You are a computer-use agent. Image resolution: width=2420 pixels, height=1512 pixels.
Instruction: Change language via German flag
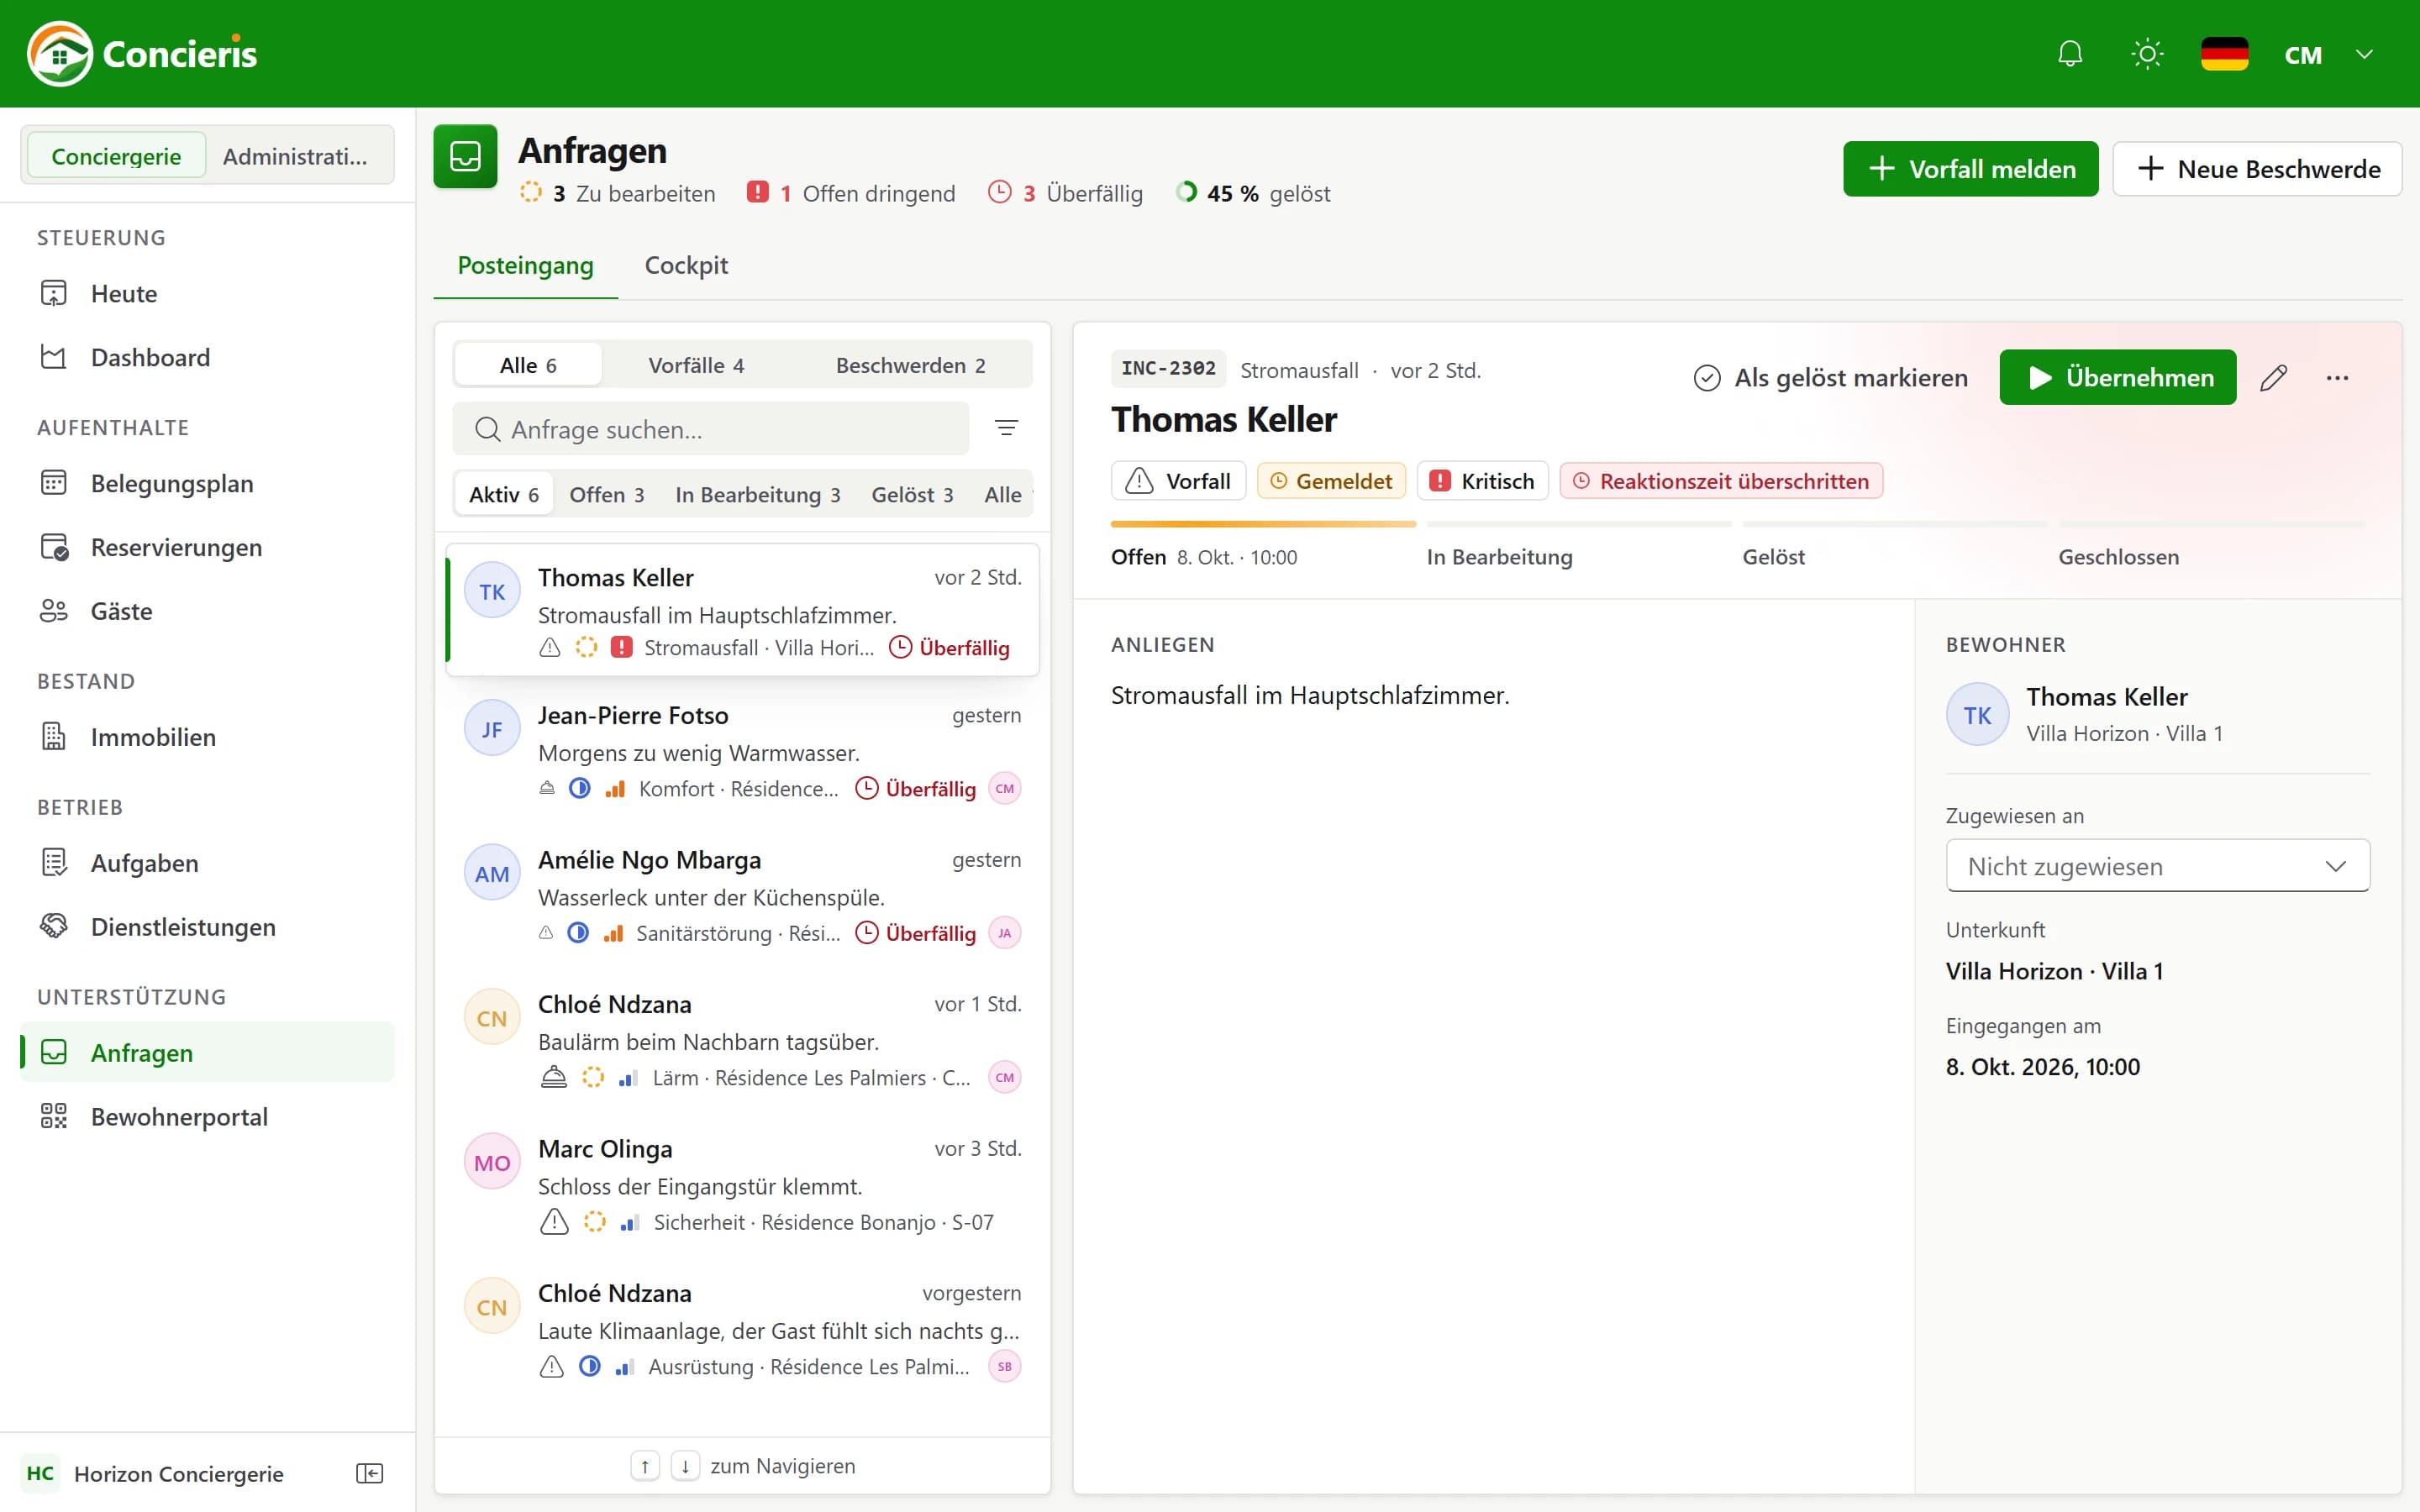[x=2224, y=54]
